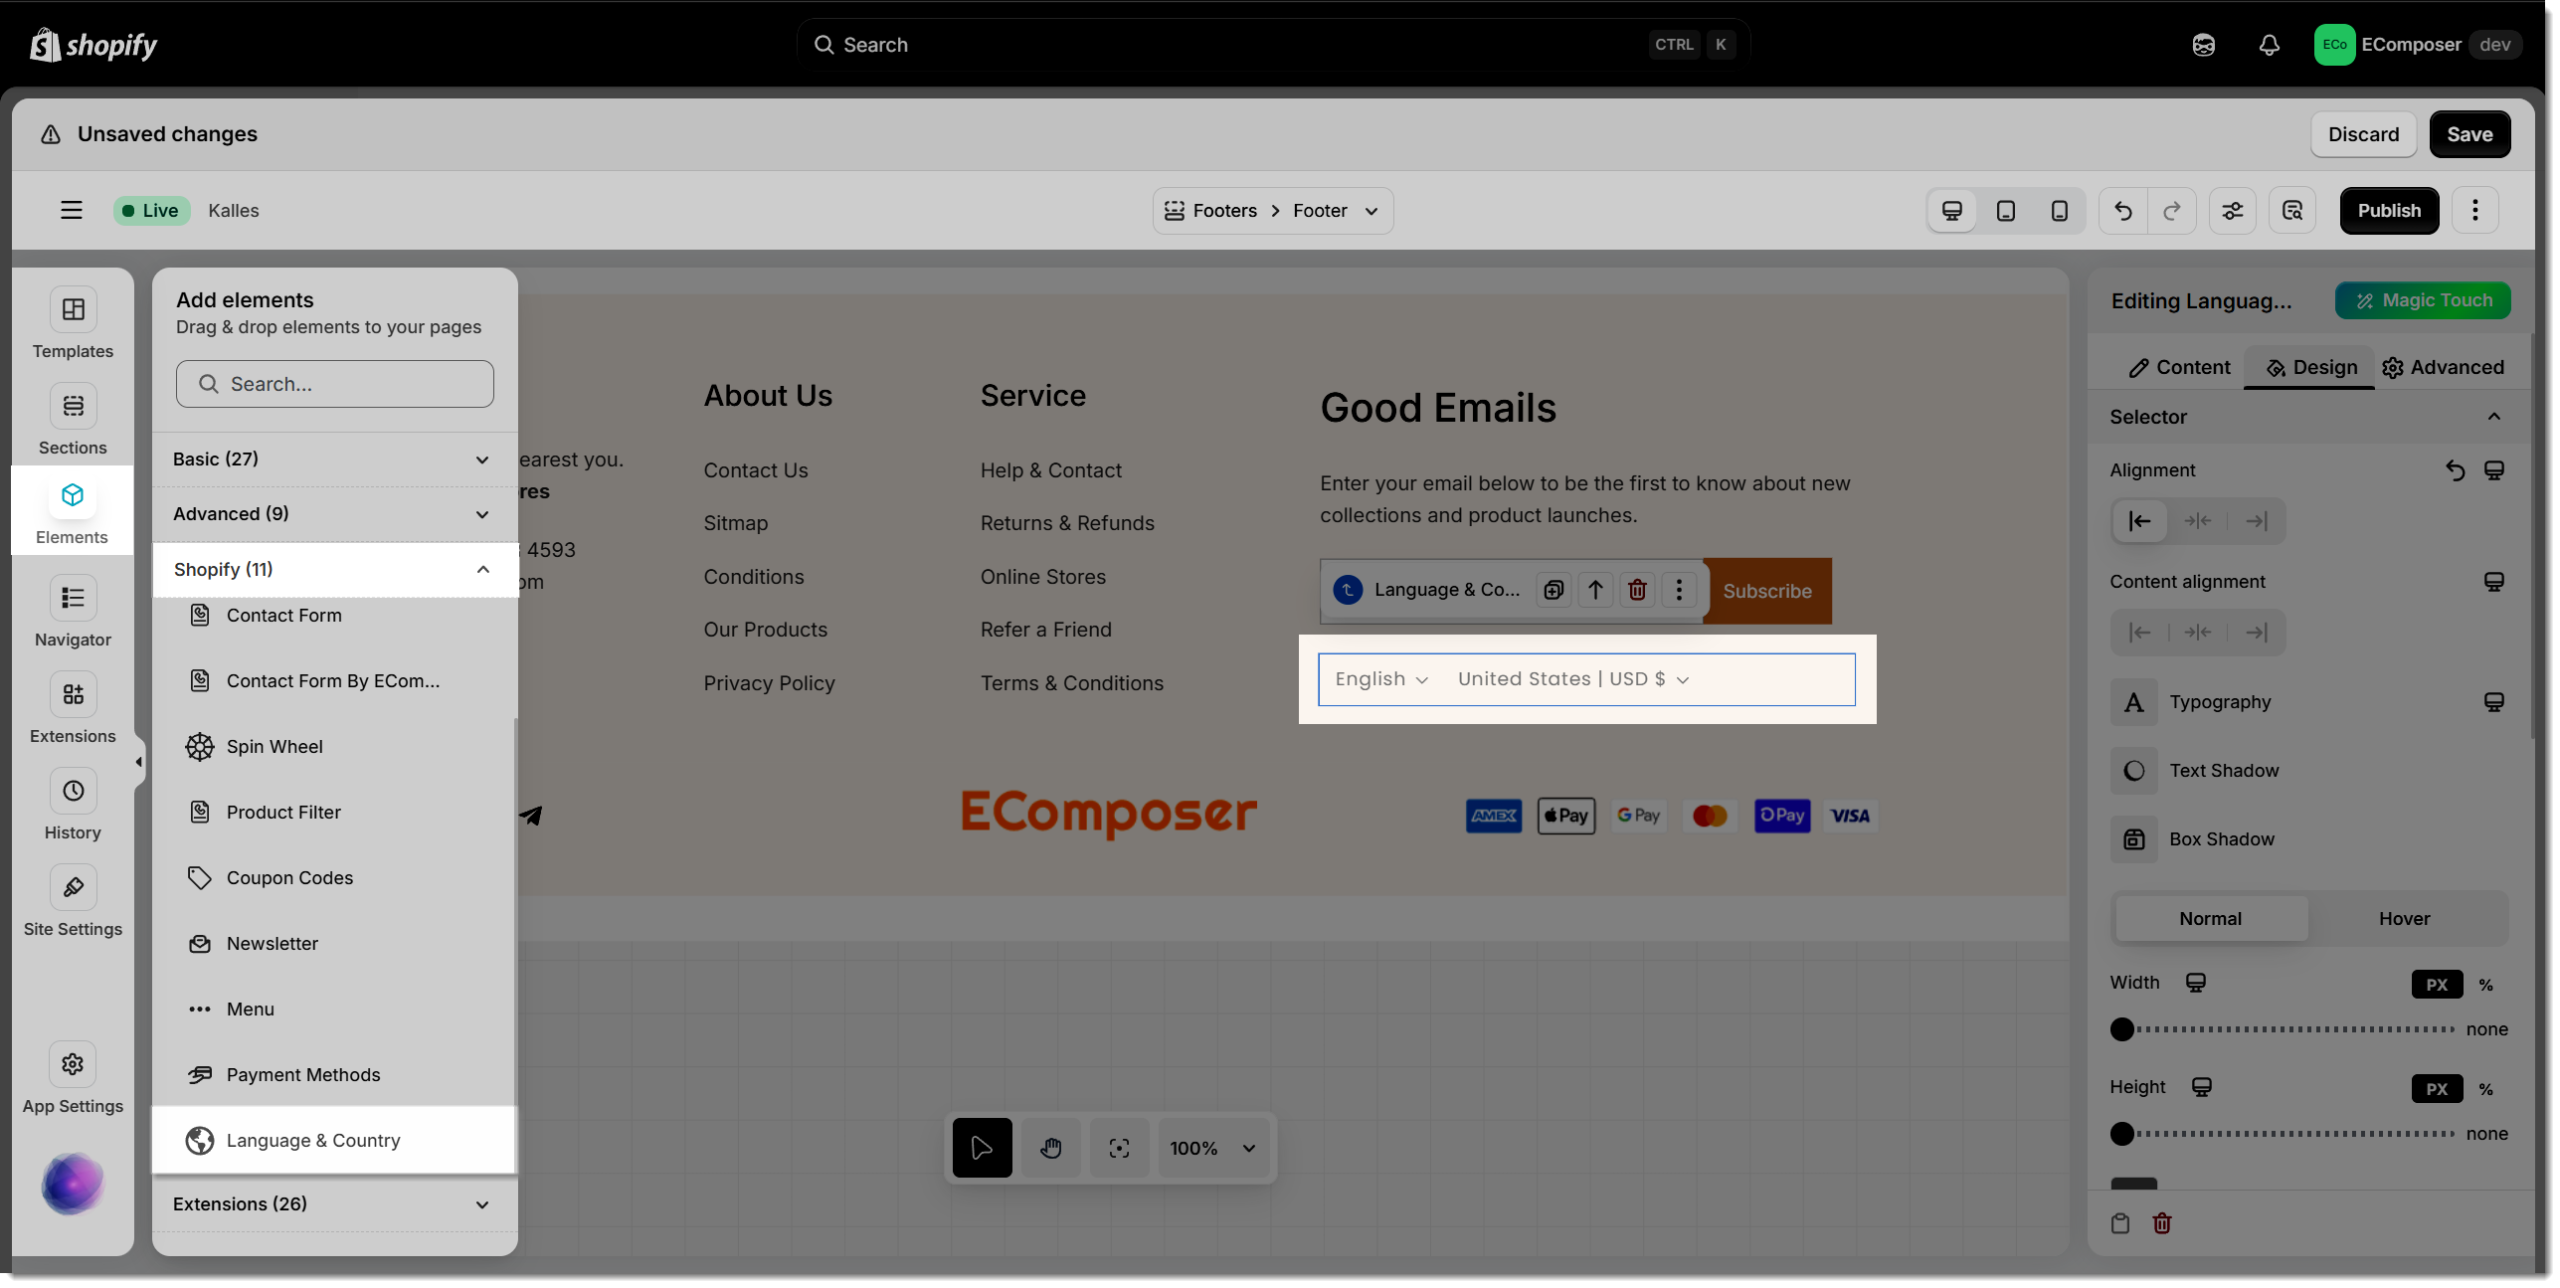The width and height of the screenshot is (2560, 1288).
Task: Switch to mobile preview icon
Action: tap(2059, 210)
